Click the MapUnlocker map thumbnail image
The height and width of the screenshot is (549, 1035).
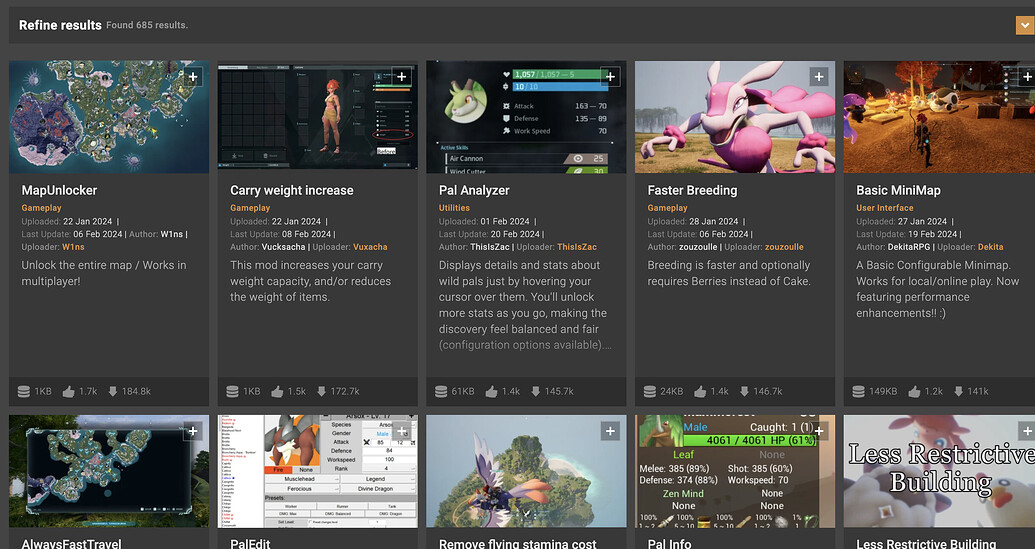coord(109,117)
